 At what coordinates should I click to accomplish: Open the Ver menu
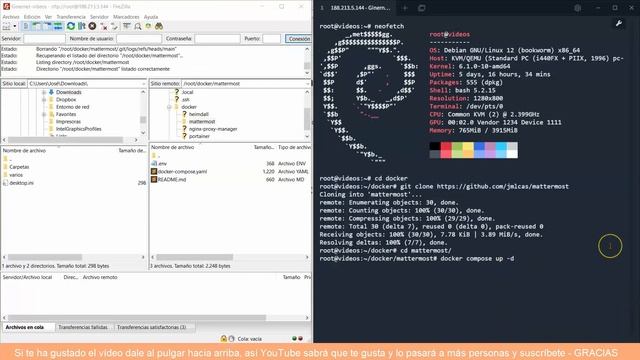pos(48,17)
